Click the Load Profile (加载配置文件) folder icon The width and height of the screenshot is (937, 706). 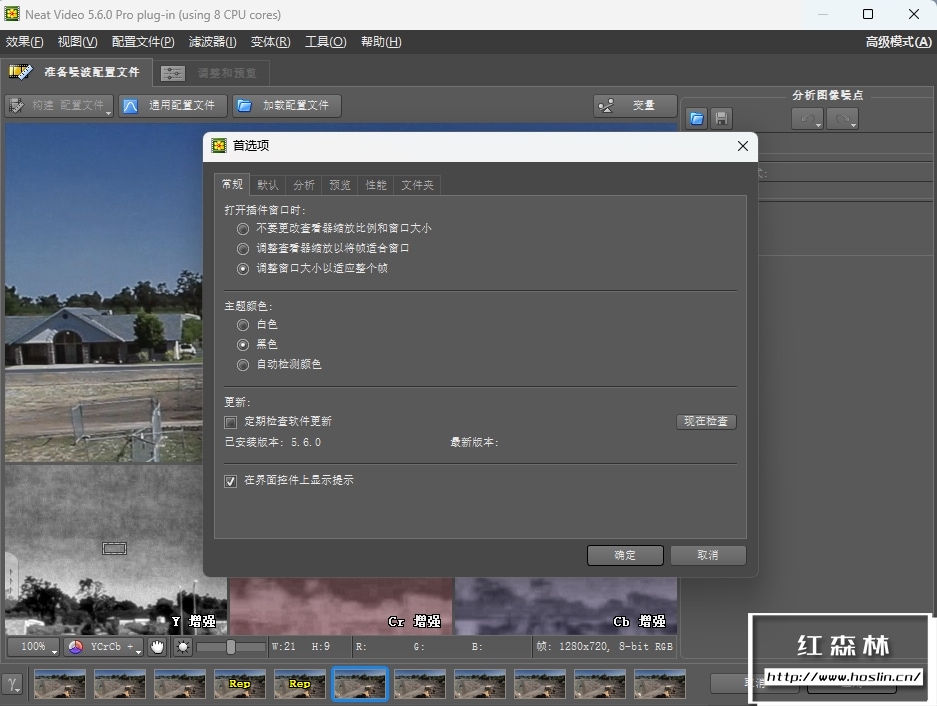pos(244,106)
